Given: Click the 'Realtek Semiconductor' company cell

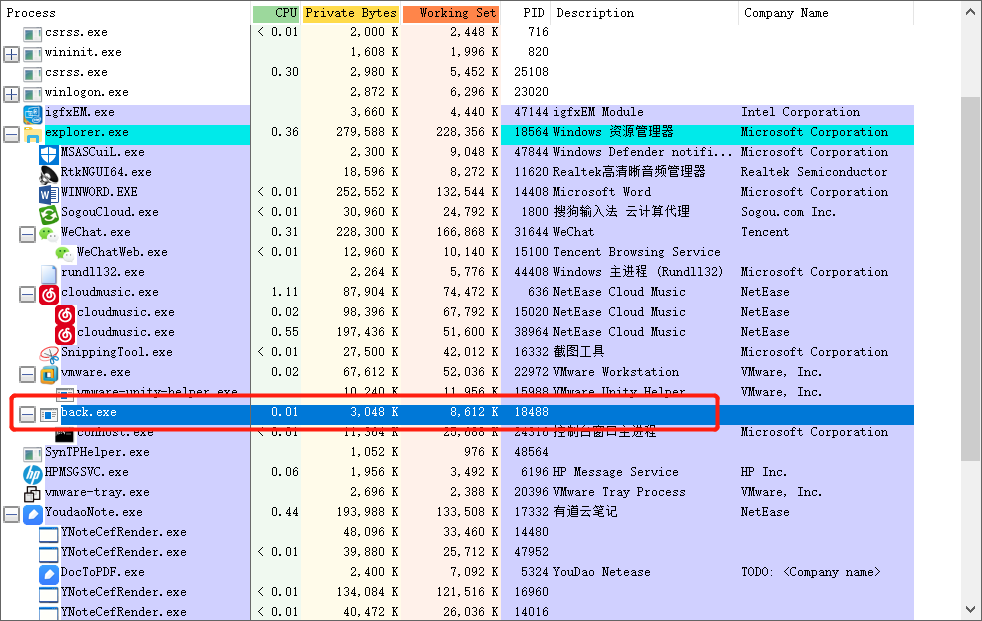Looking at the screenshot, I should 814,172.
